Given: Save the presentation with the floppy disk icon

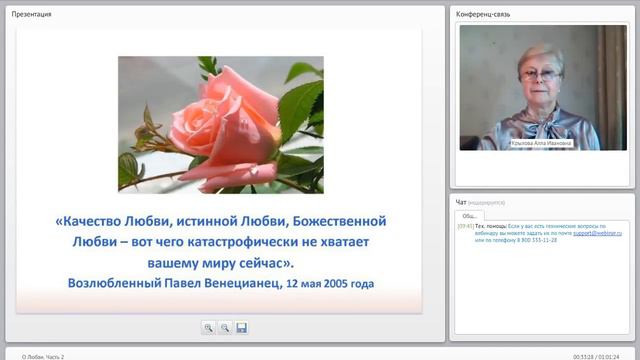Looking at the screenshot, I should 242,328.
